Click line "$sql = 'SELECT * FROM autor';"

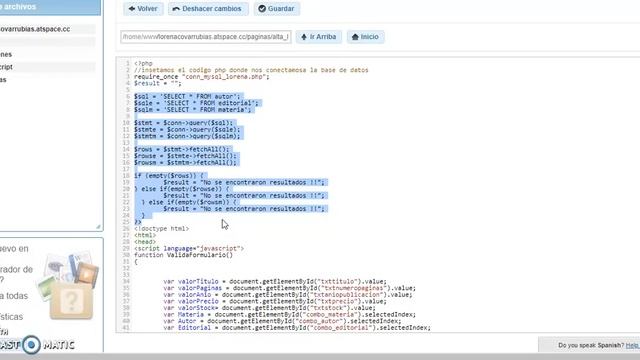click(187, 96)
